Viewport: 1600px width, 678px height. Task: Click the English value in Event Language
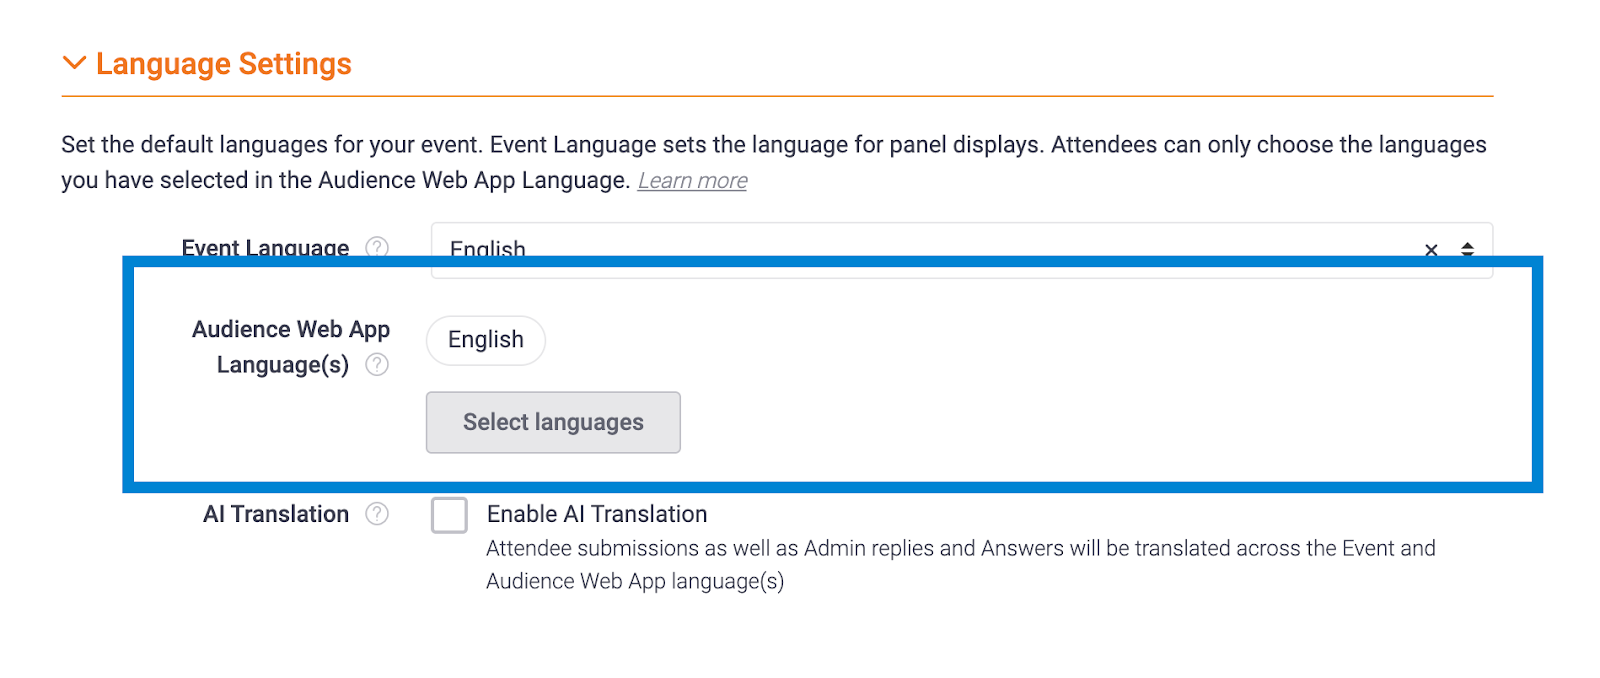click(x=487, y=248)
